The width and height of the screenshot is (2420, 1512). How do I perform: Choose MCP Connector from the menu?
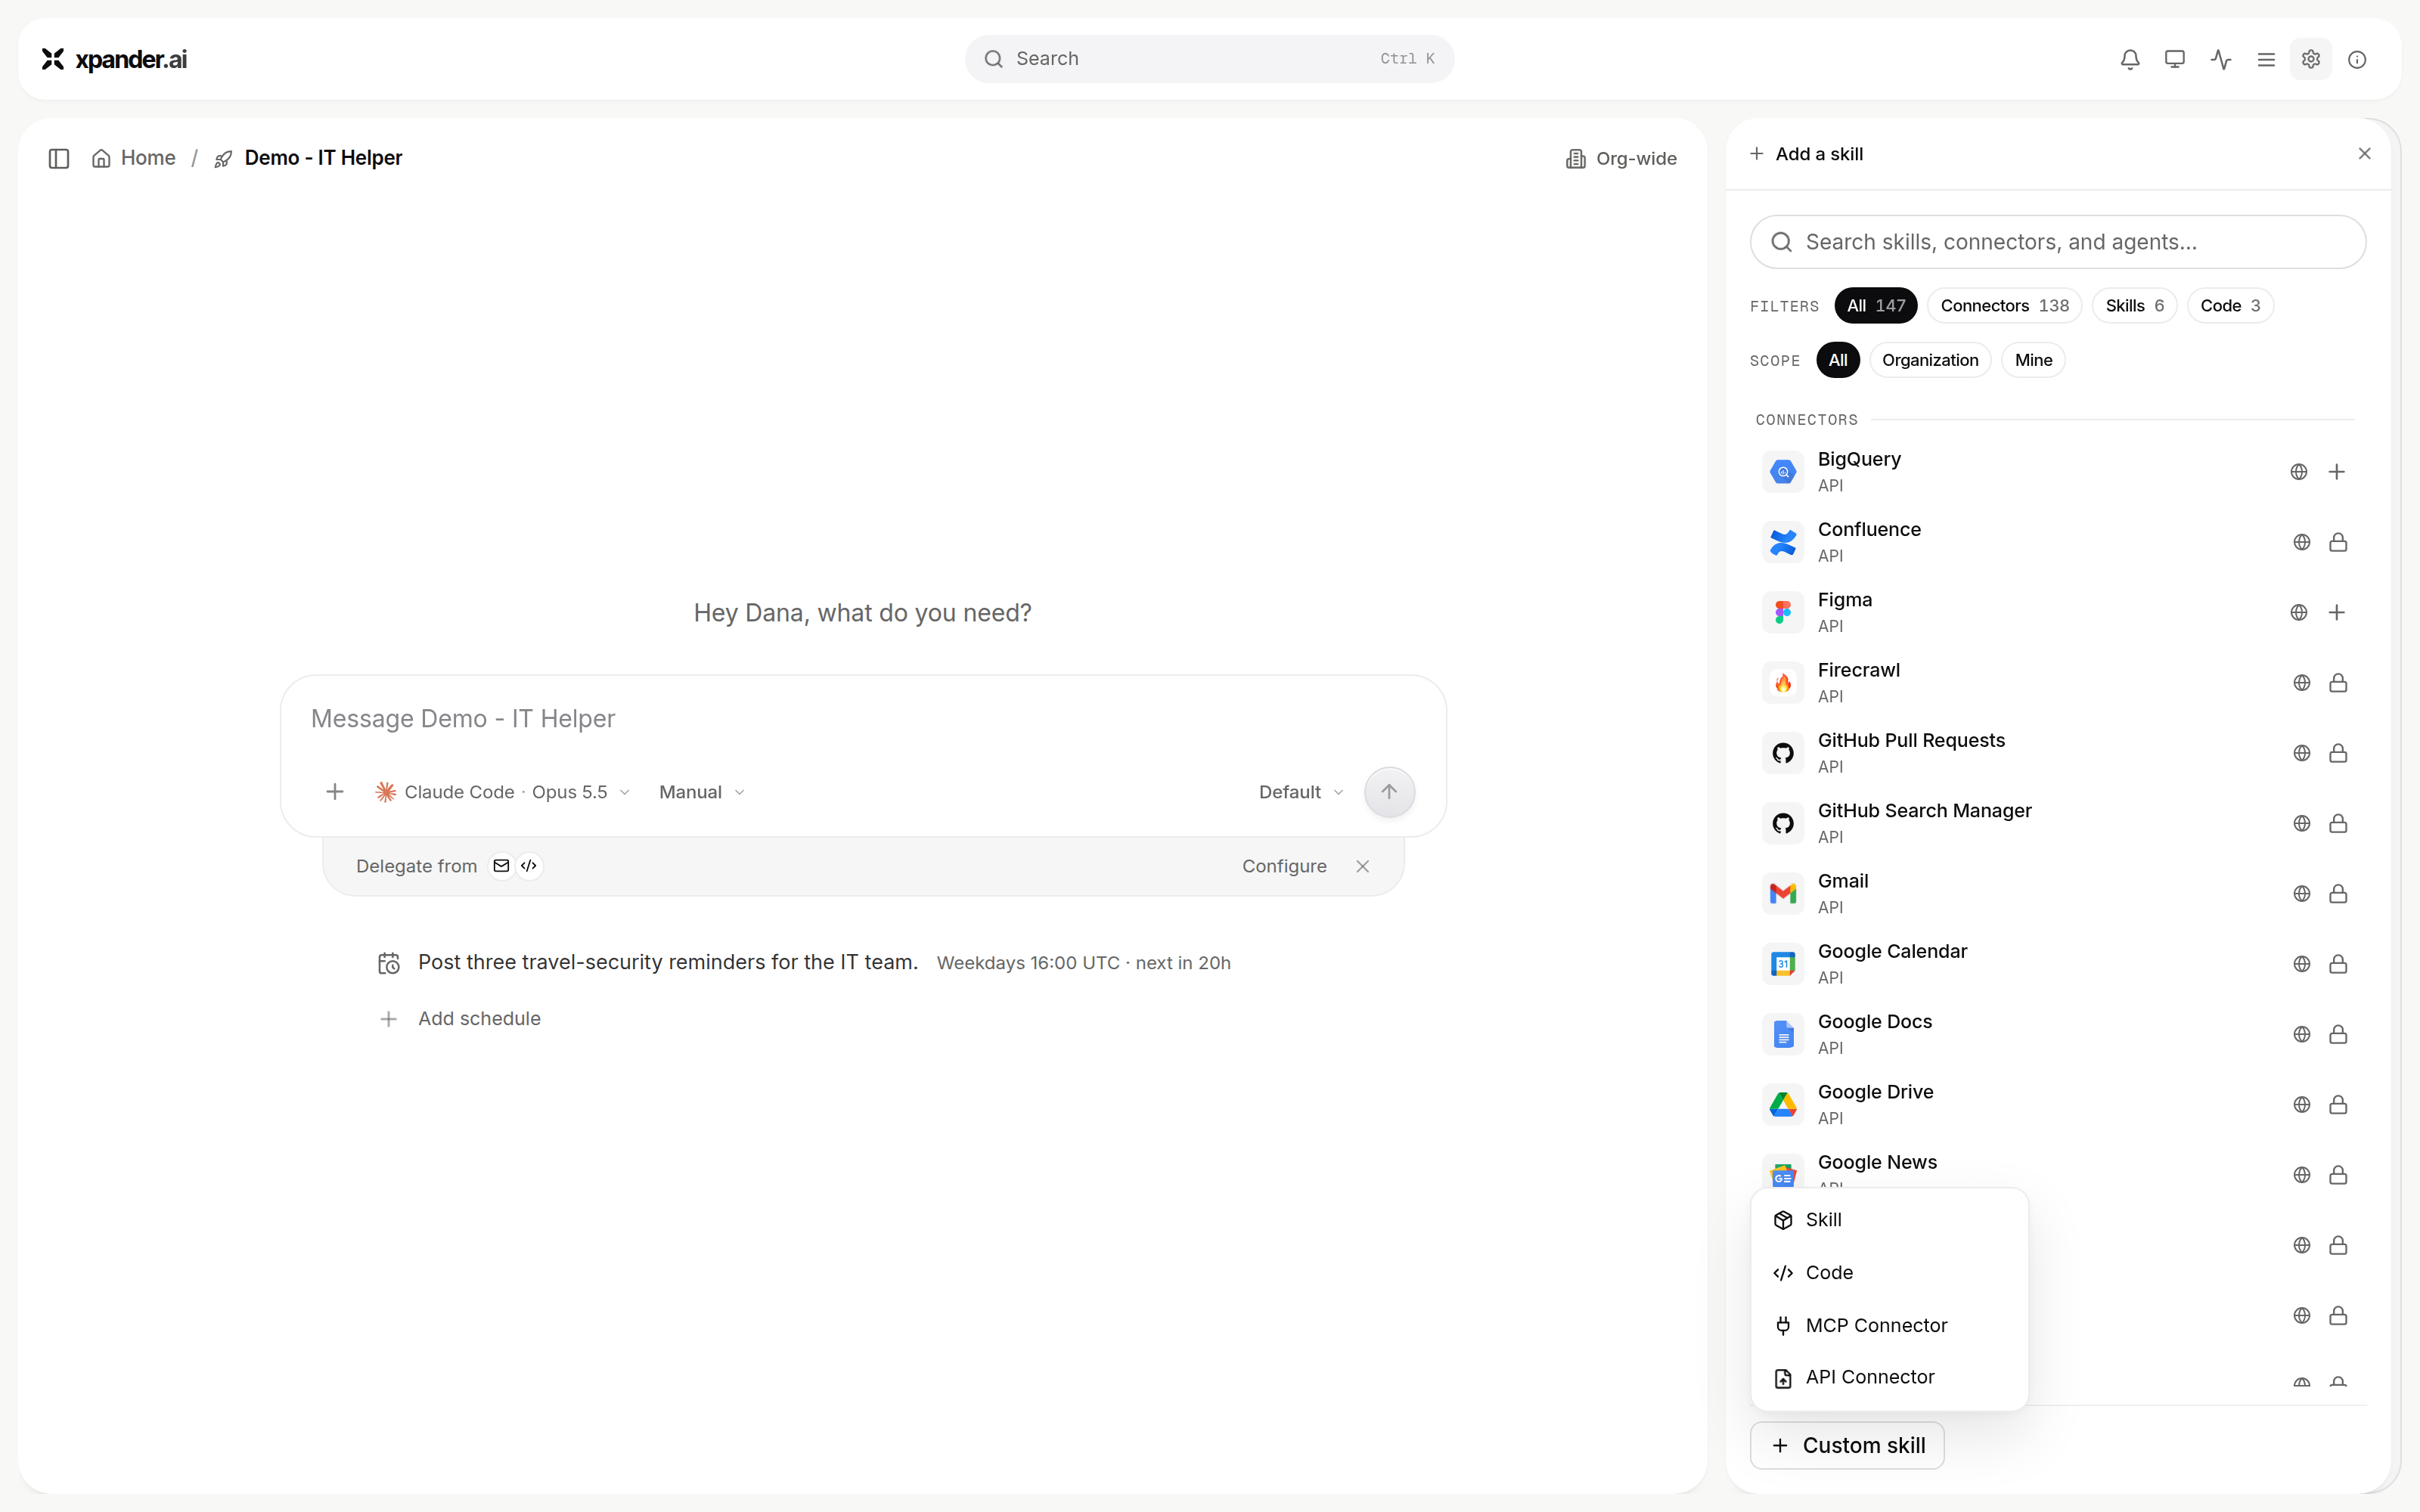click(x=1889, y=1326)
